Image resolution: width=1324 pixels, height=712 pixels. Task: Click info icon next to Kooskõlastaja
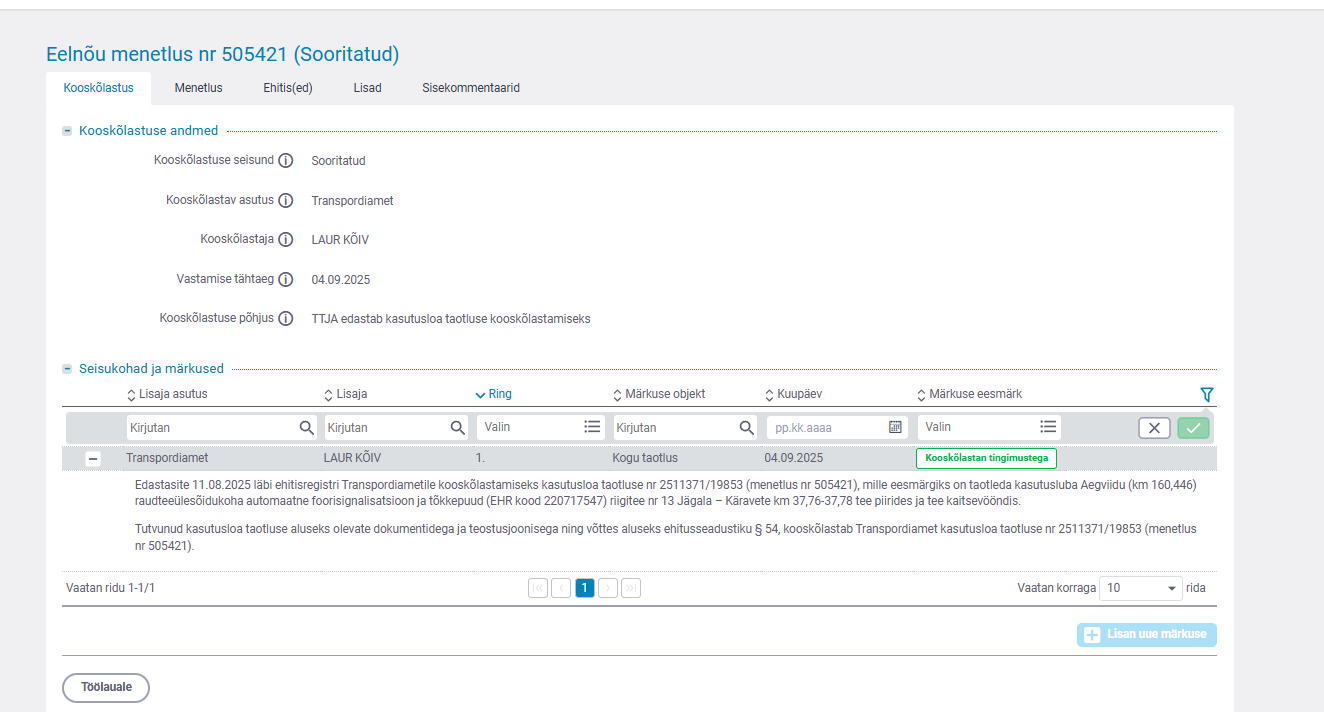(285, 240)
